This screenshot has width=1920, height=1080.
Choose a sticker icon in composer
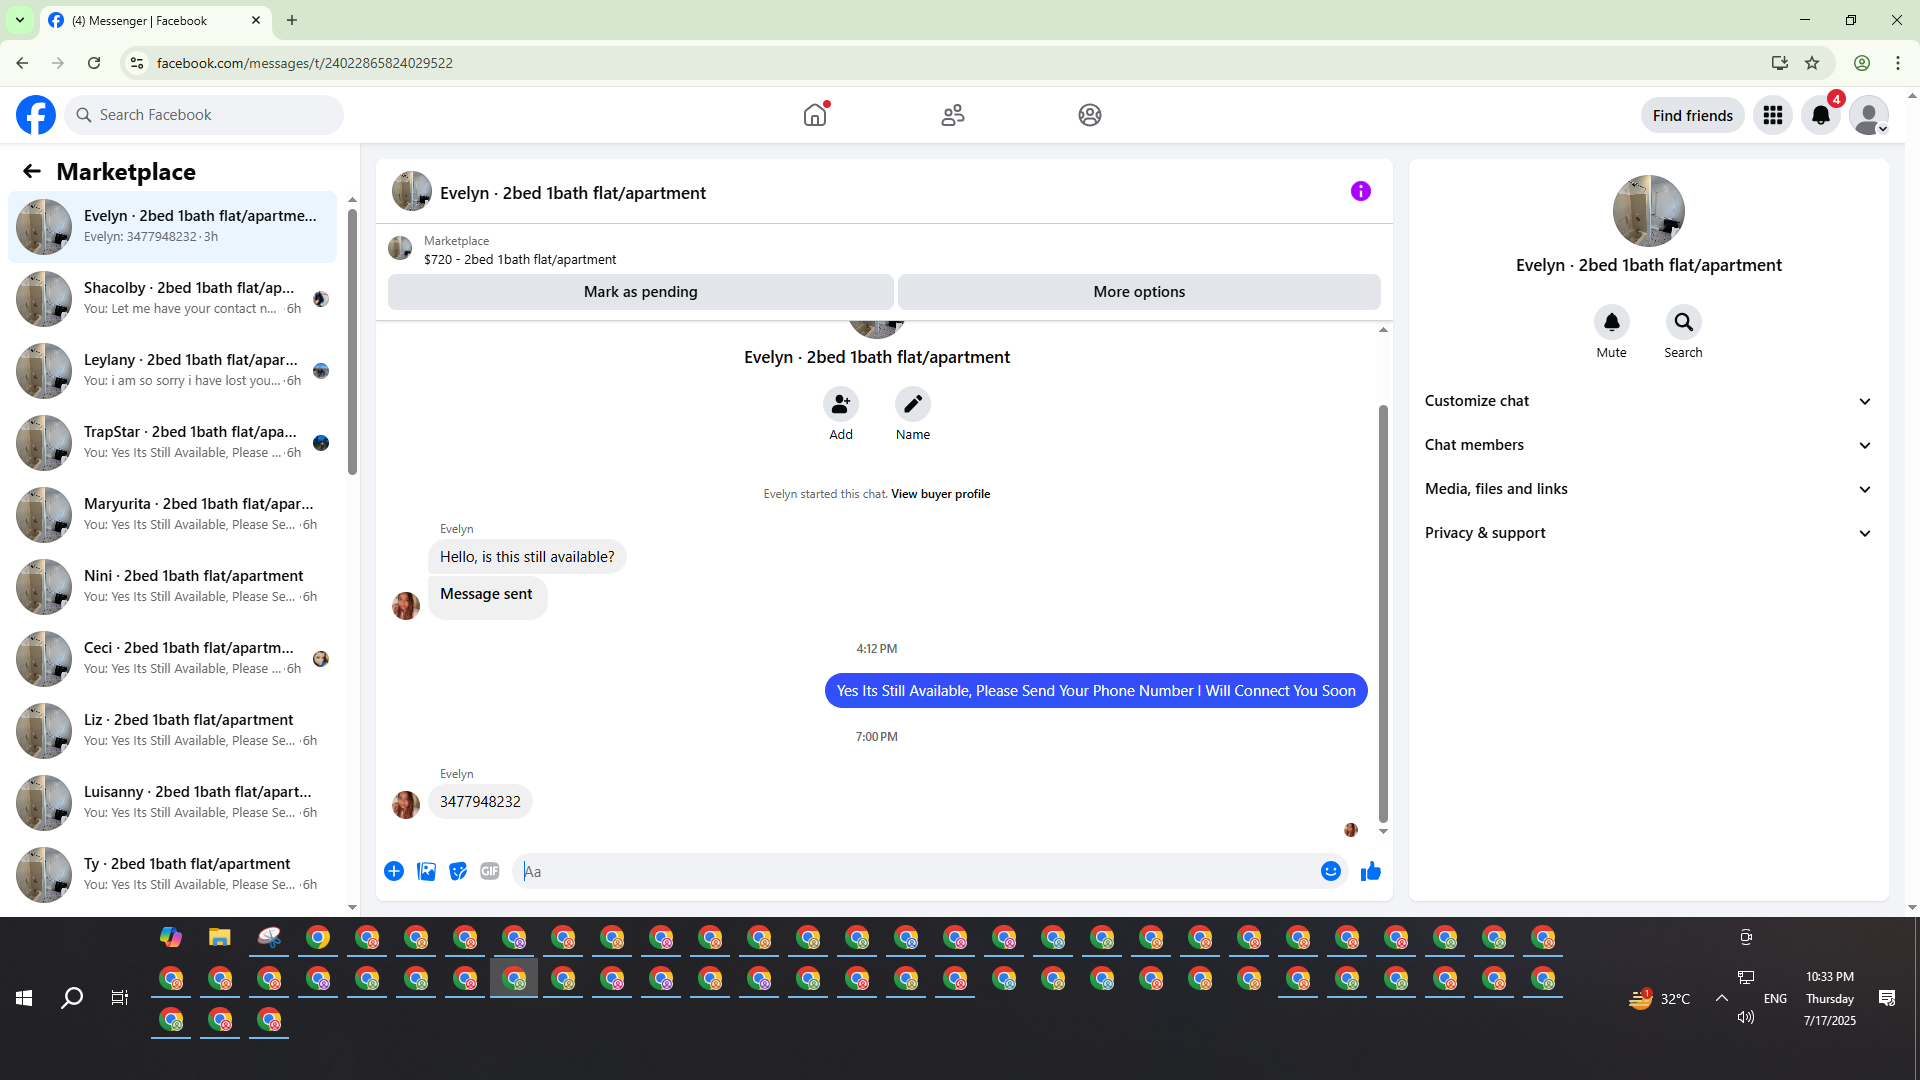458,871
